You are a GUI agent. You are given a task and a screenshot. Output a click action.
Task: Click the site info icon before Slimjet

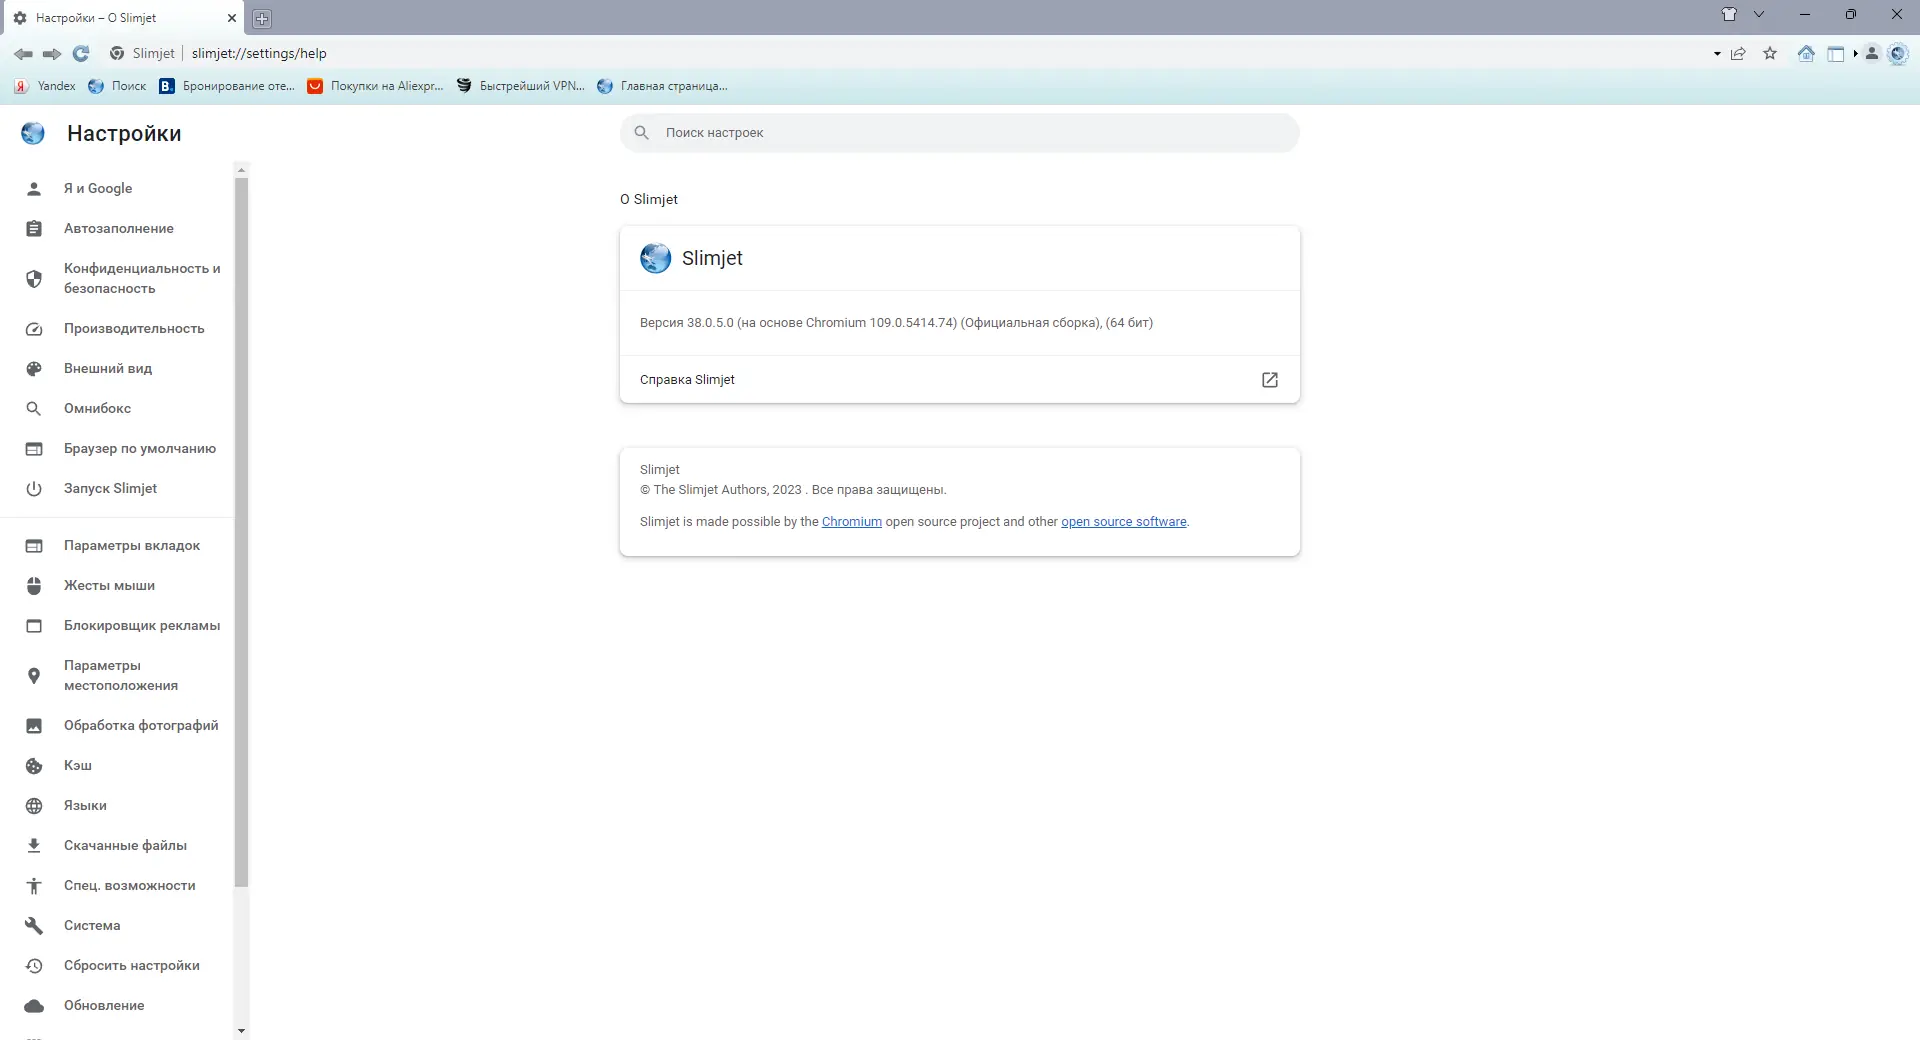117,54
